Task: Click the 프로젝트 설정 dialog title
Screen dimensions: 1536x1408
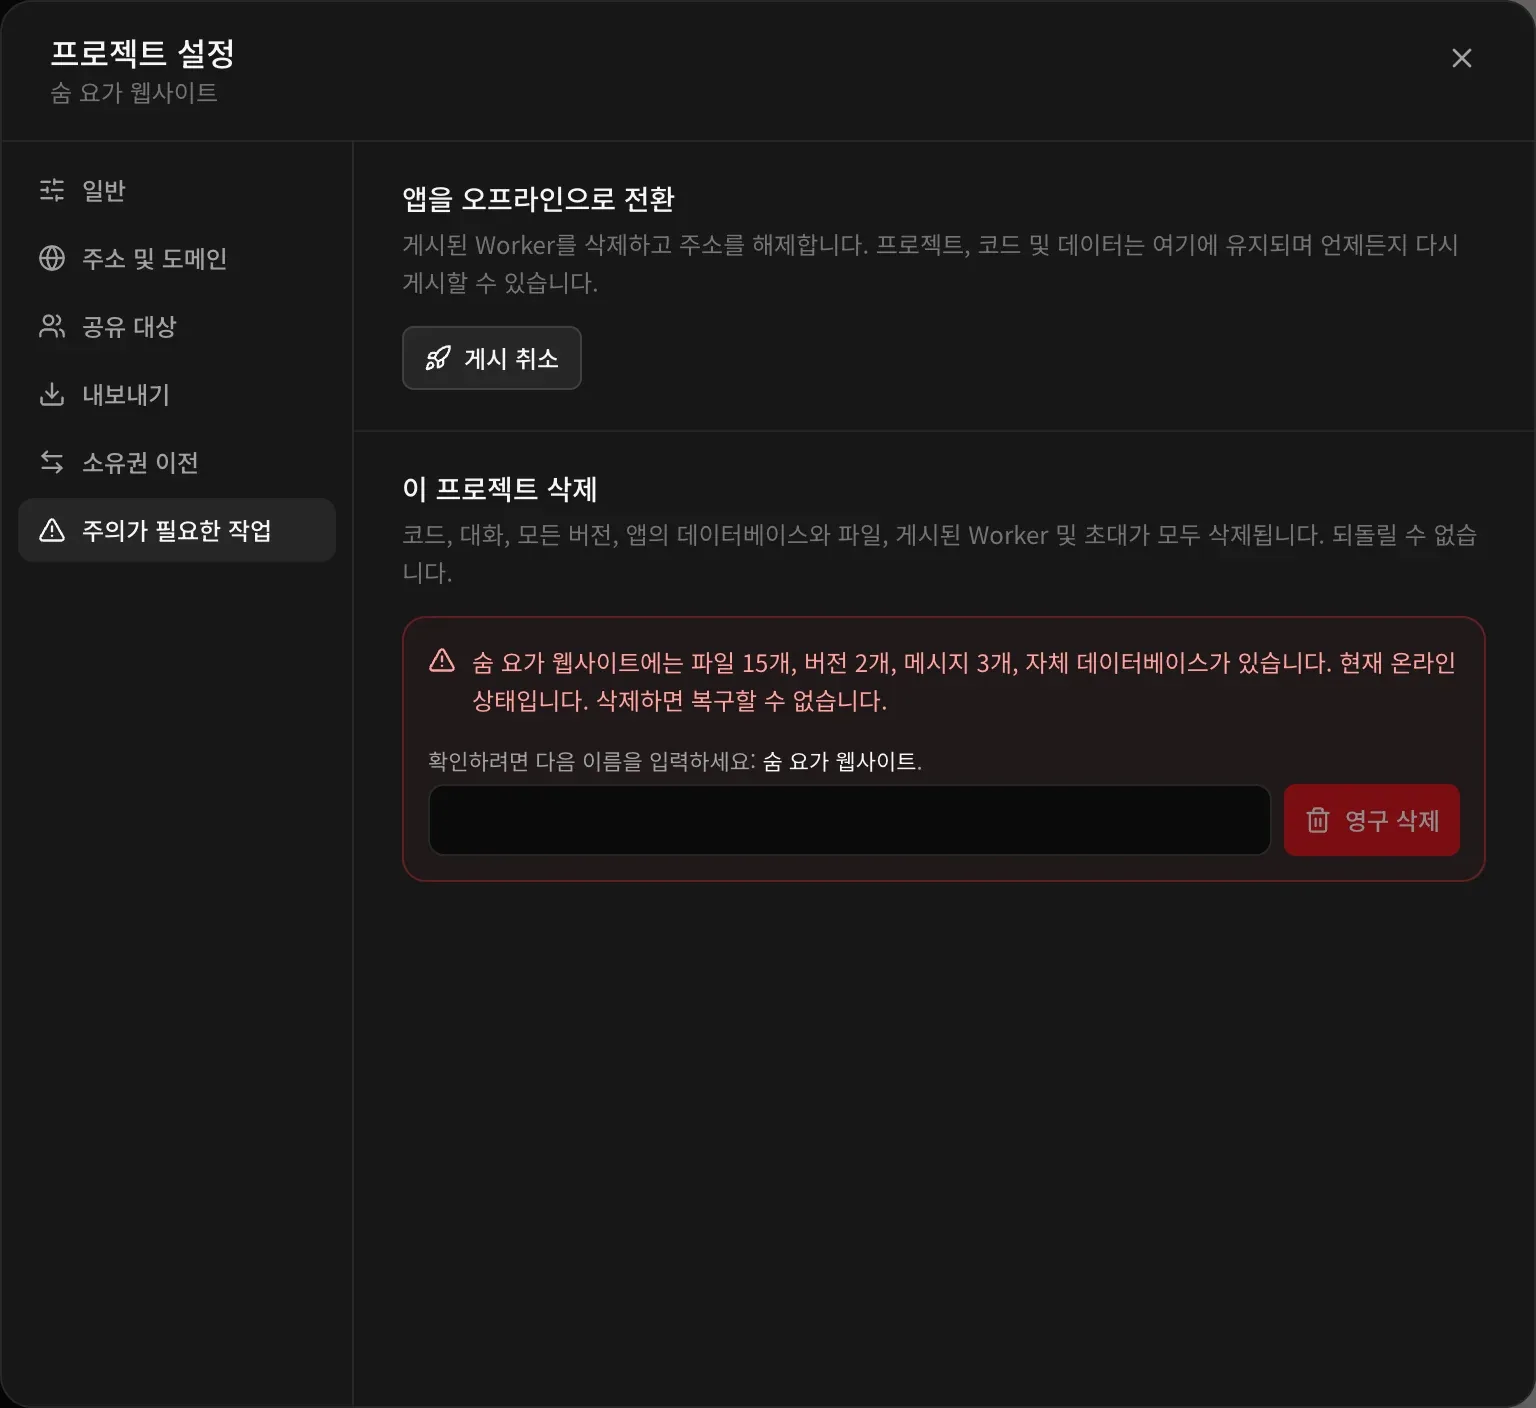Action: 142,53
